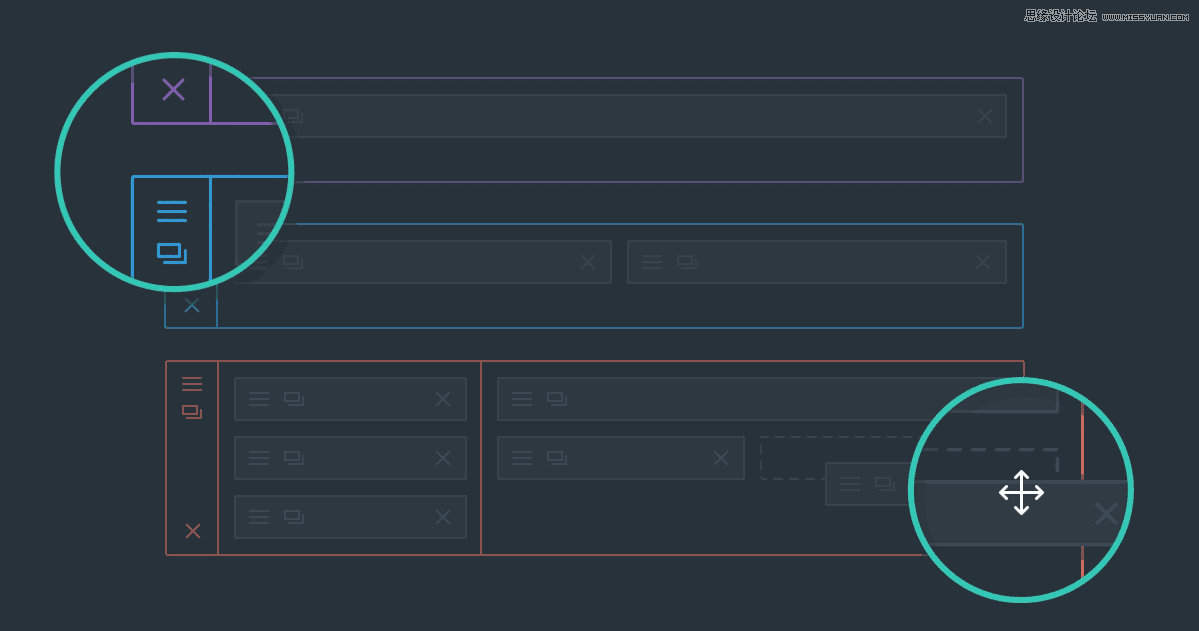Screen dimensions: 1199x631
Task: Remove the left module in the blue row
Action: coord(588,262)
